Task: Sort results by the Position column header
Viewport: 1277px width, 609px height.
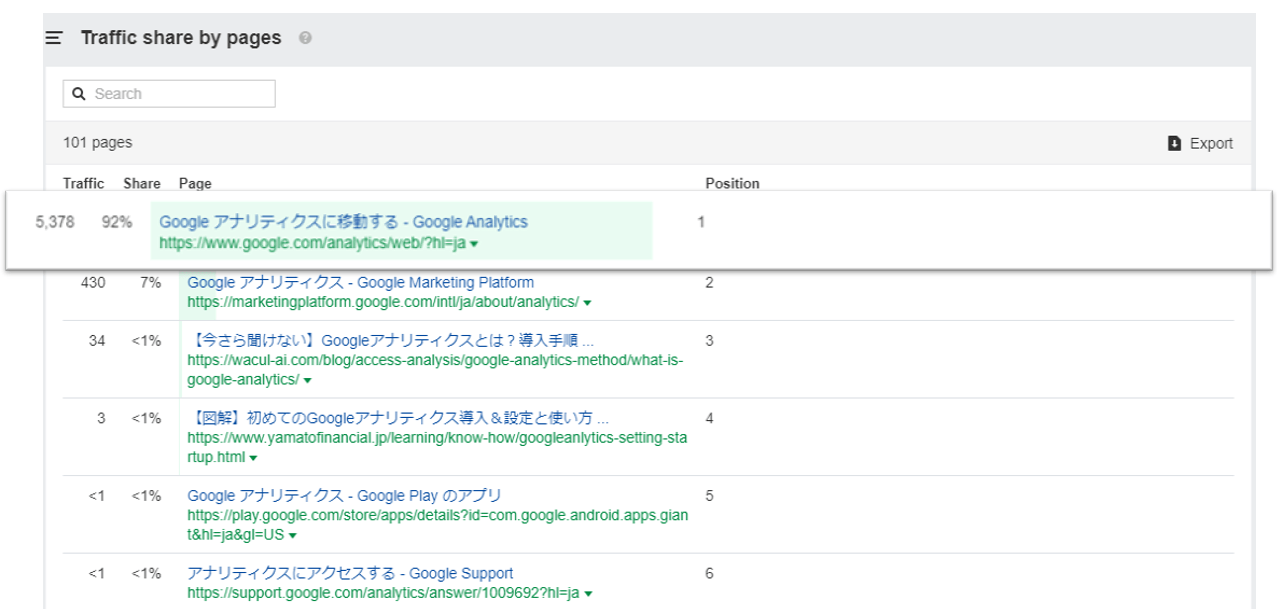Action: (732, 183)
